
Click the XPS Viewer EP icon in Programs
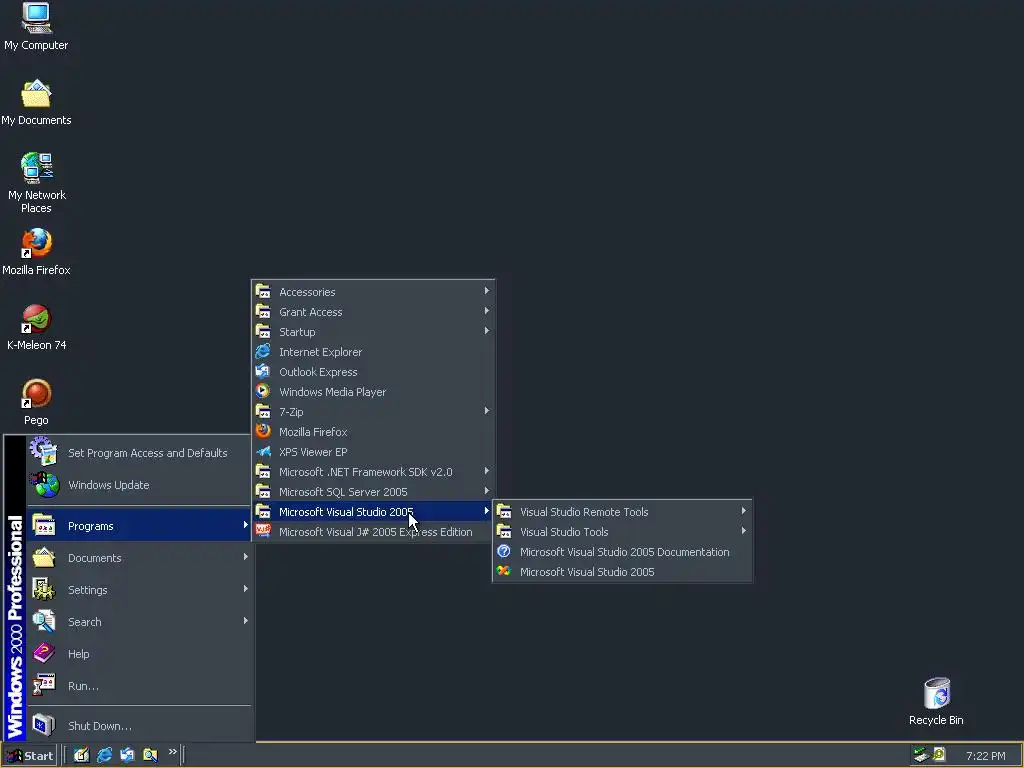click(263, 451)
